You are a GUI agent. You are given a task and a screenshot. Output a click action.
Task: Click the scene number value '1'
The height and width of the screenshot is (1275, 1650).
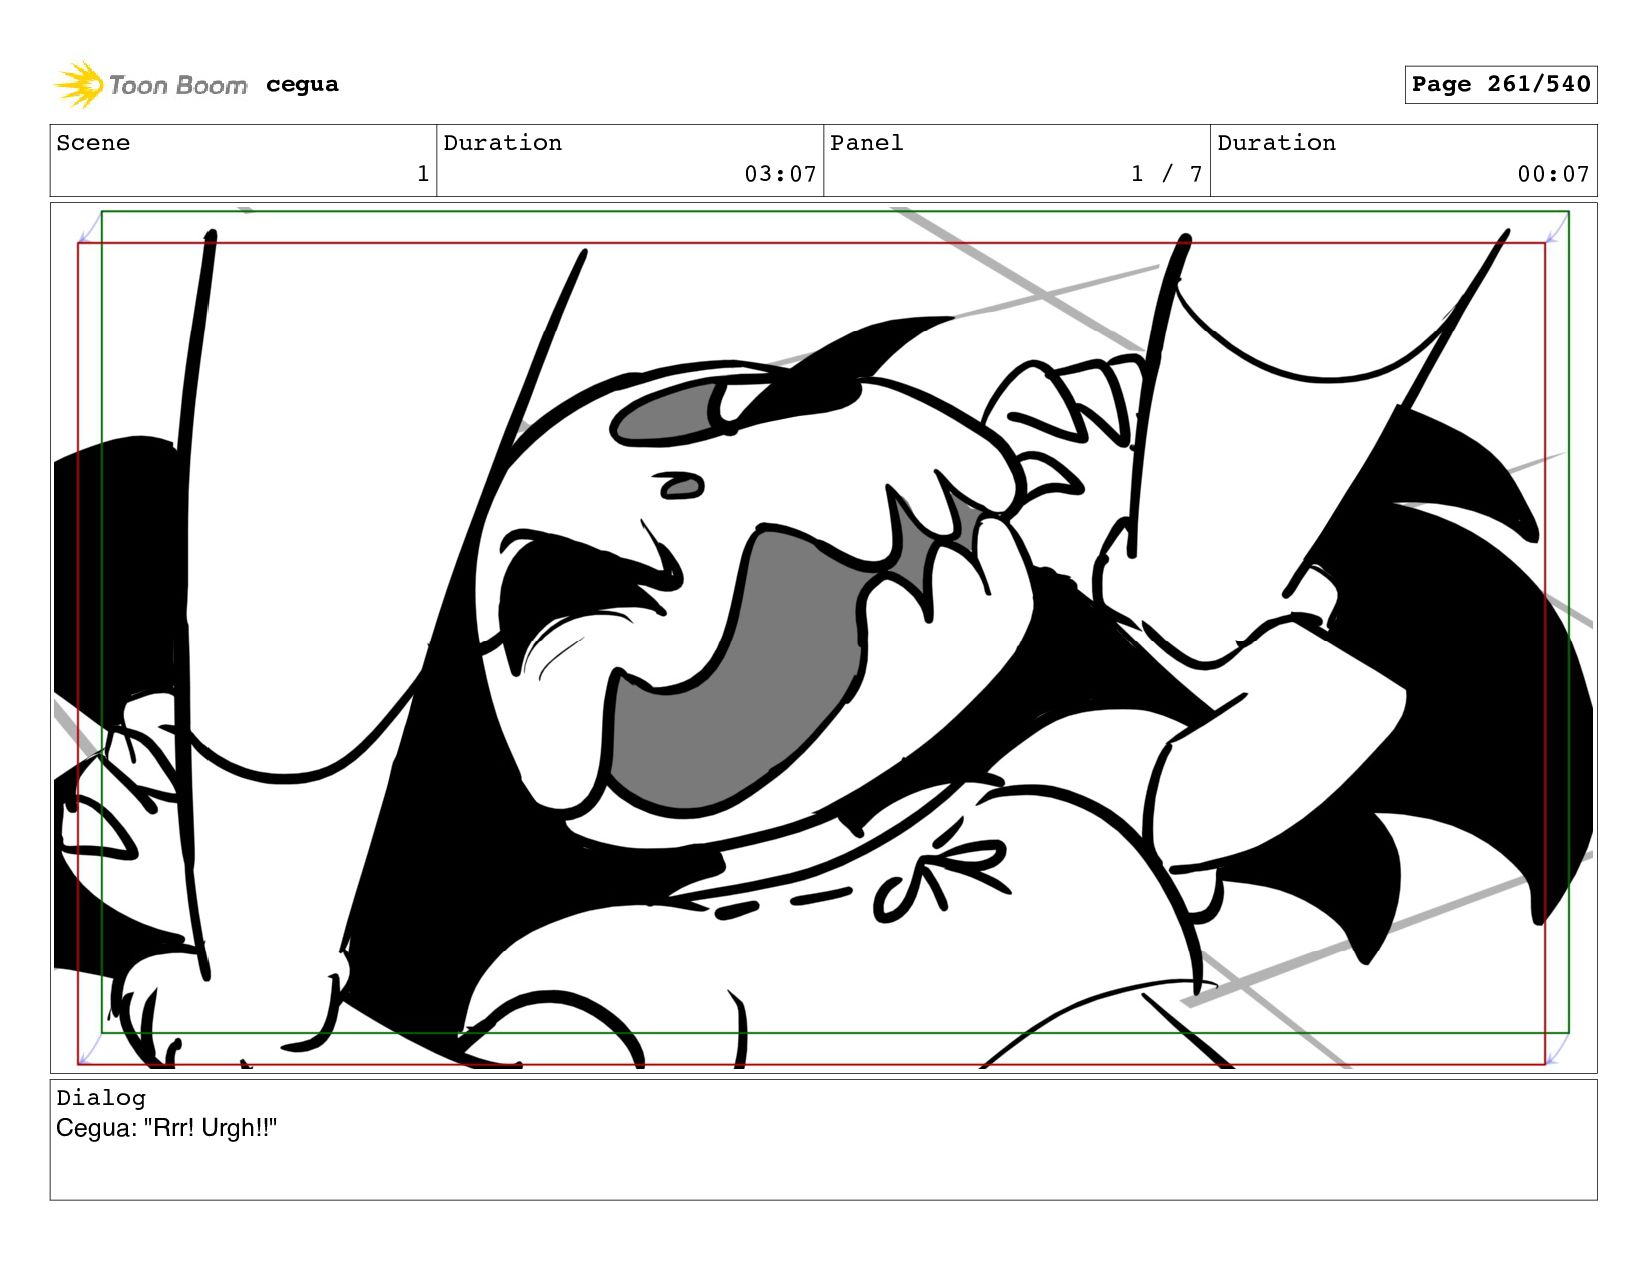(x=423, y=174)
